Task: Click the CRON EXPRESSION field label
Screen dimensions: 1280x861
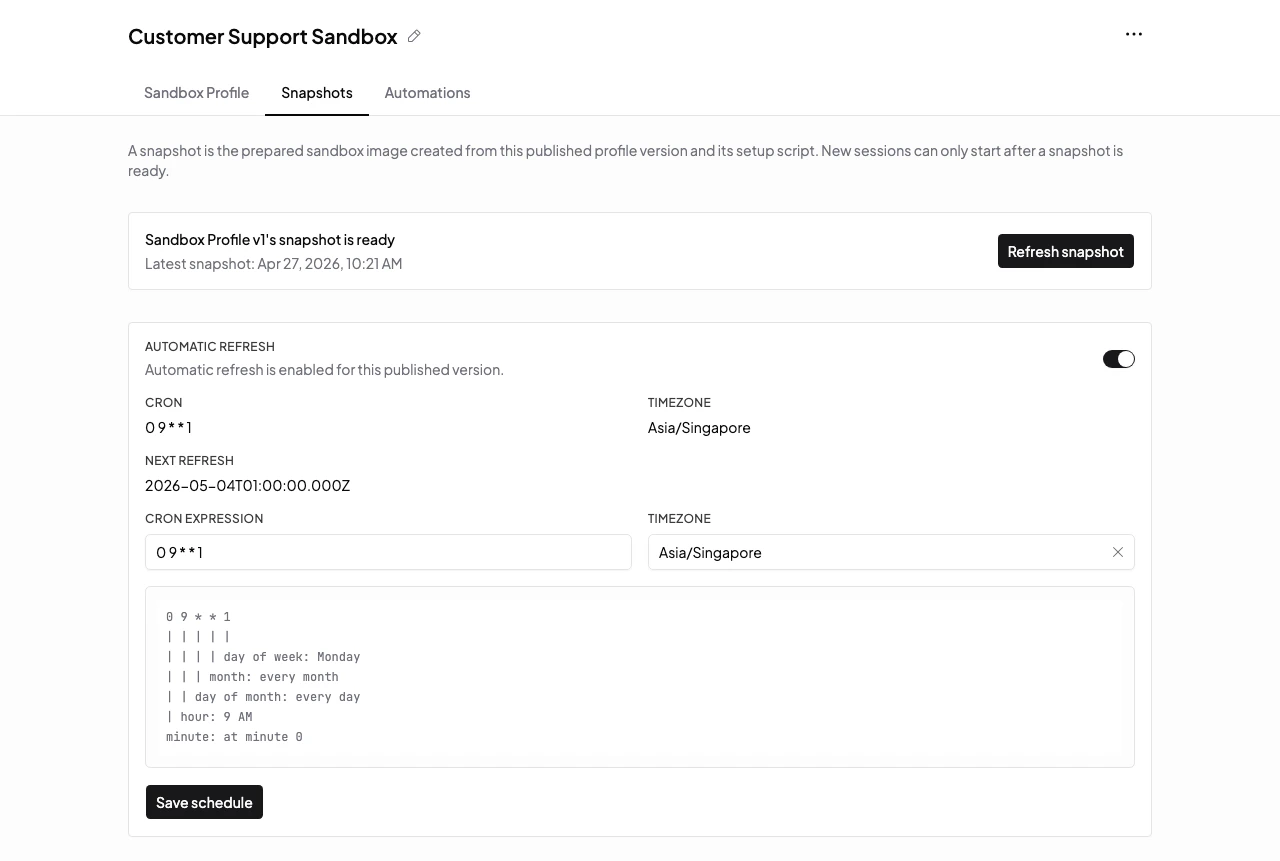Action: [x=204, y=519]
